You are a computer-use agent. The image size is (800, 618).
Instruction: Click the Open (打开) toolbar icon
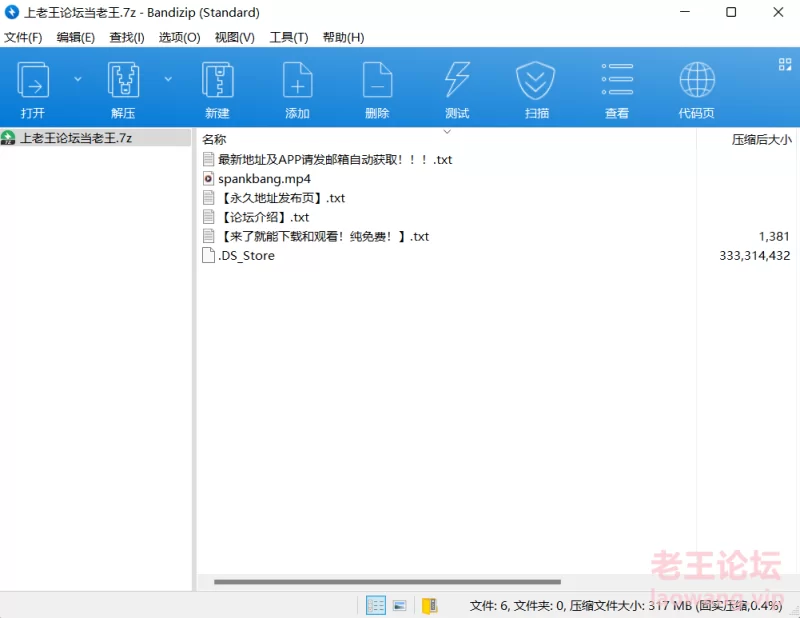[x=33, y=80]
